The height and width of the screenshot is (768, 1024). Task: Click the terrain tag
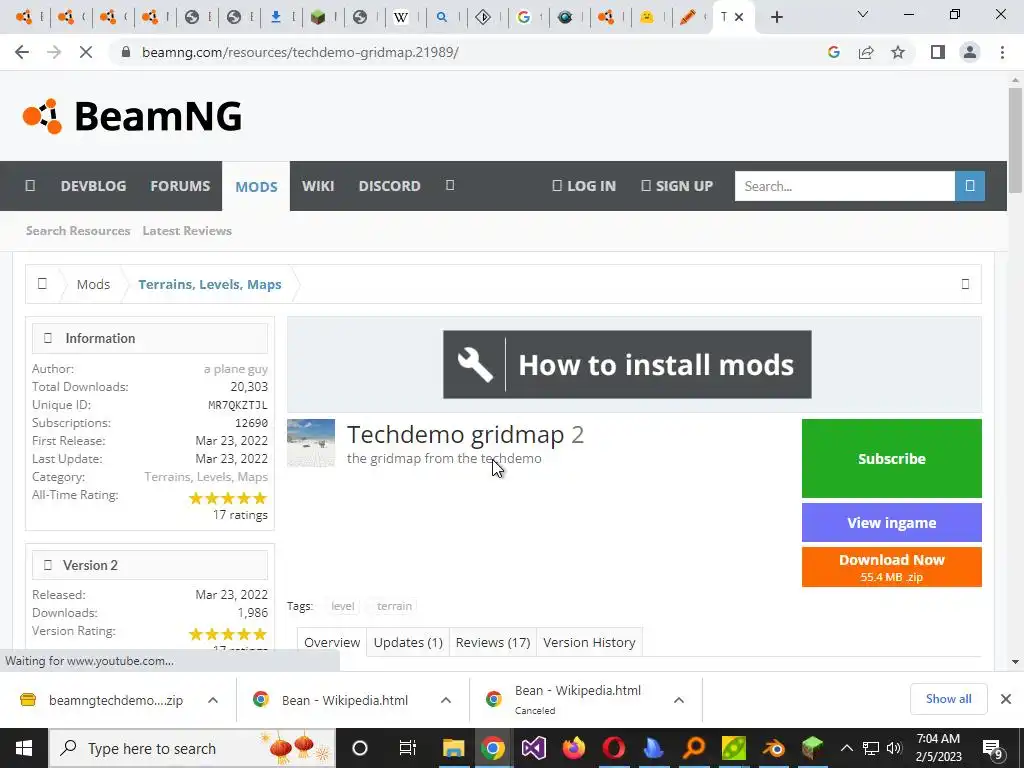[x=394, y=606]
